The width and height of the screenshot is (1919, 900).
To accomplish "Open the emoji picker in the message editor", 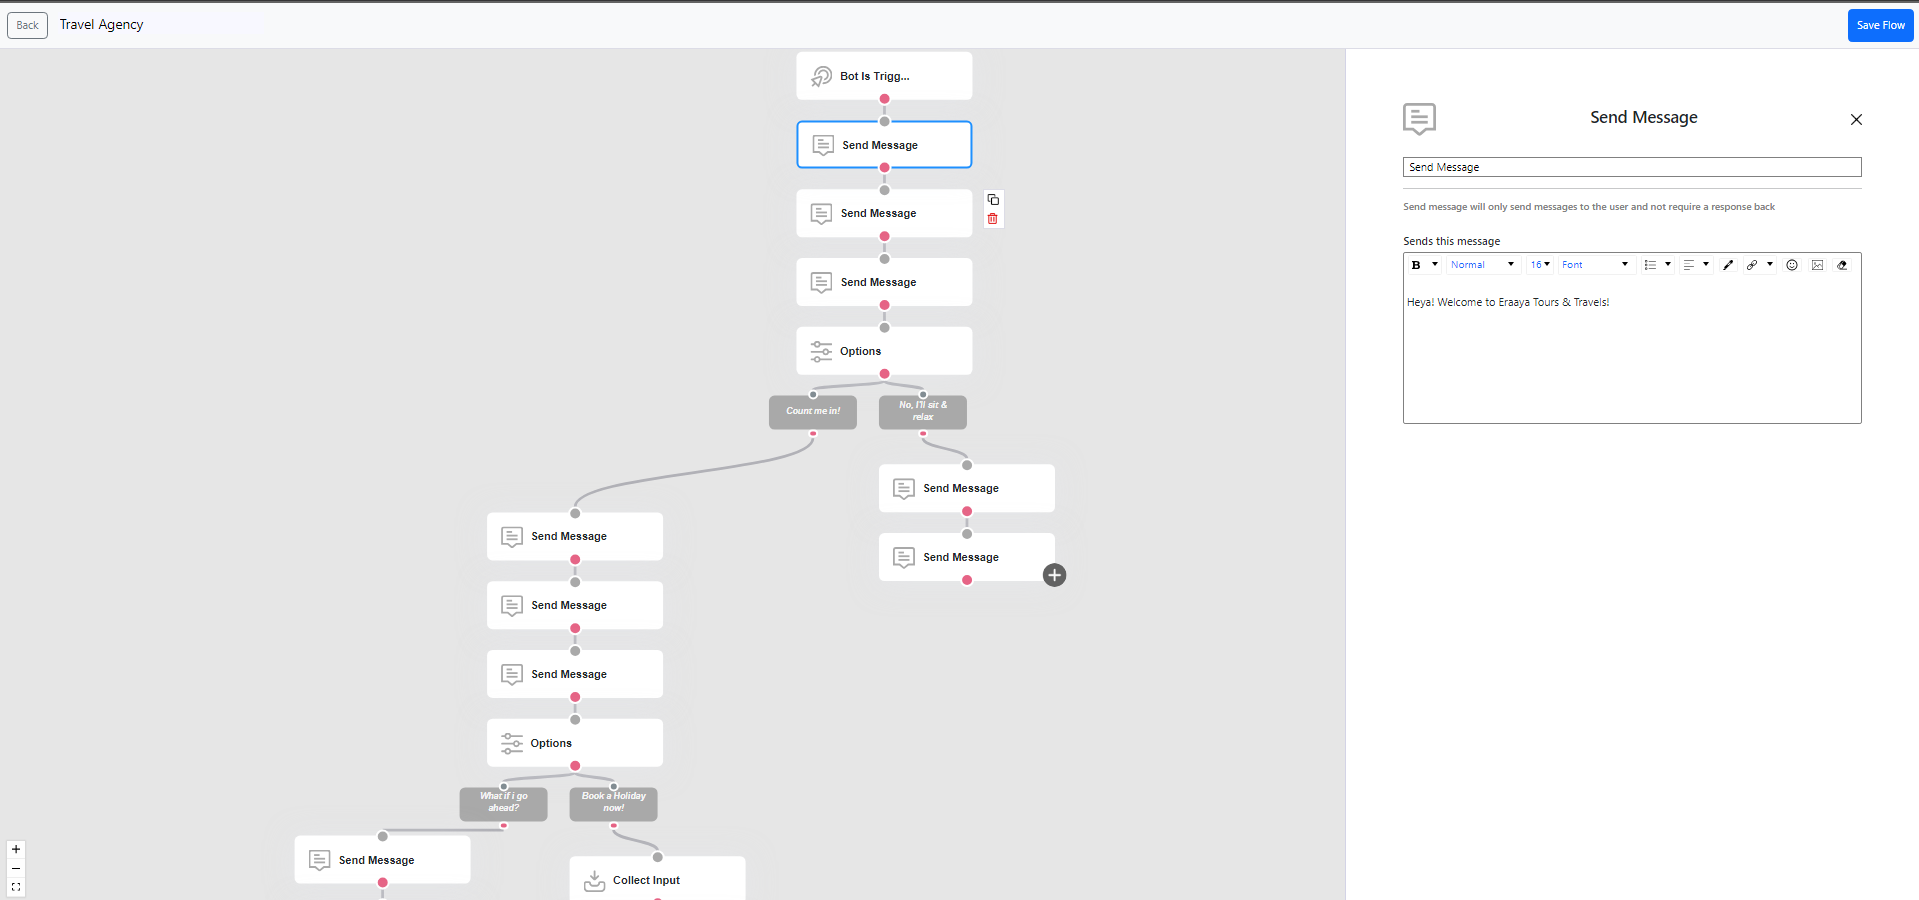I will tap(1792, 265).
